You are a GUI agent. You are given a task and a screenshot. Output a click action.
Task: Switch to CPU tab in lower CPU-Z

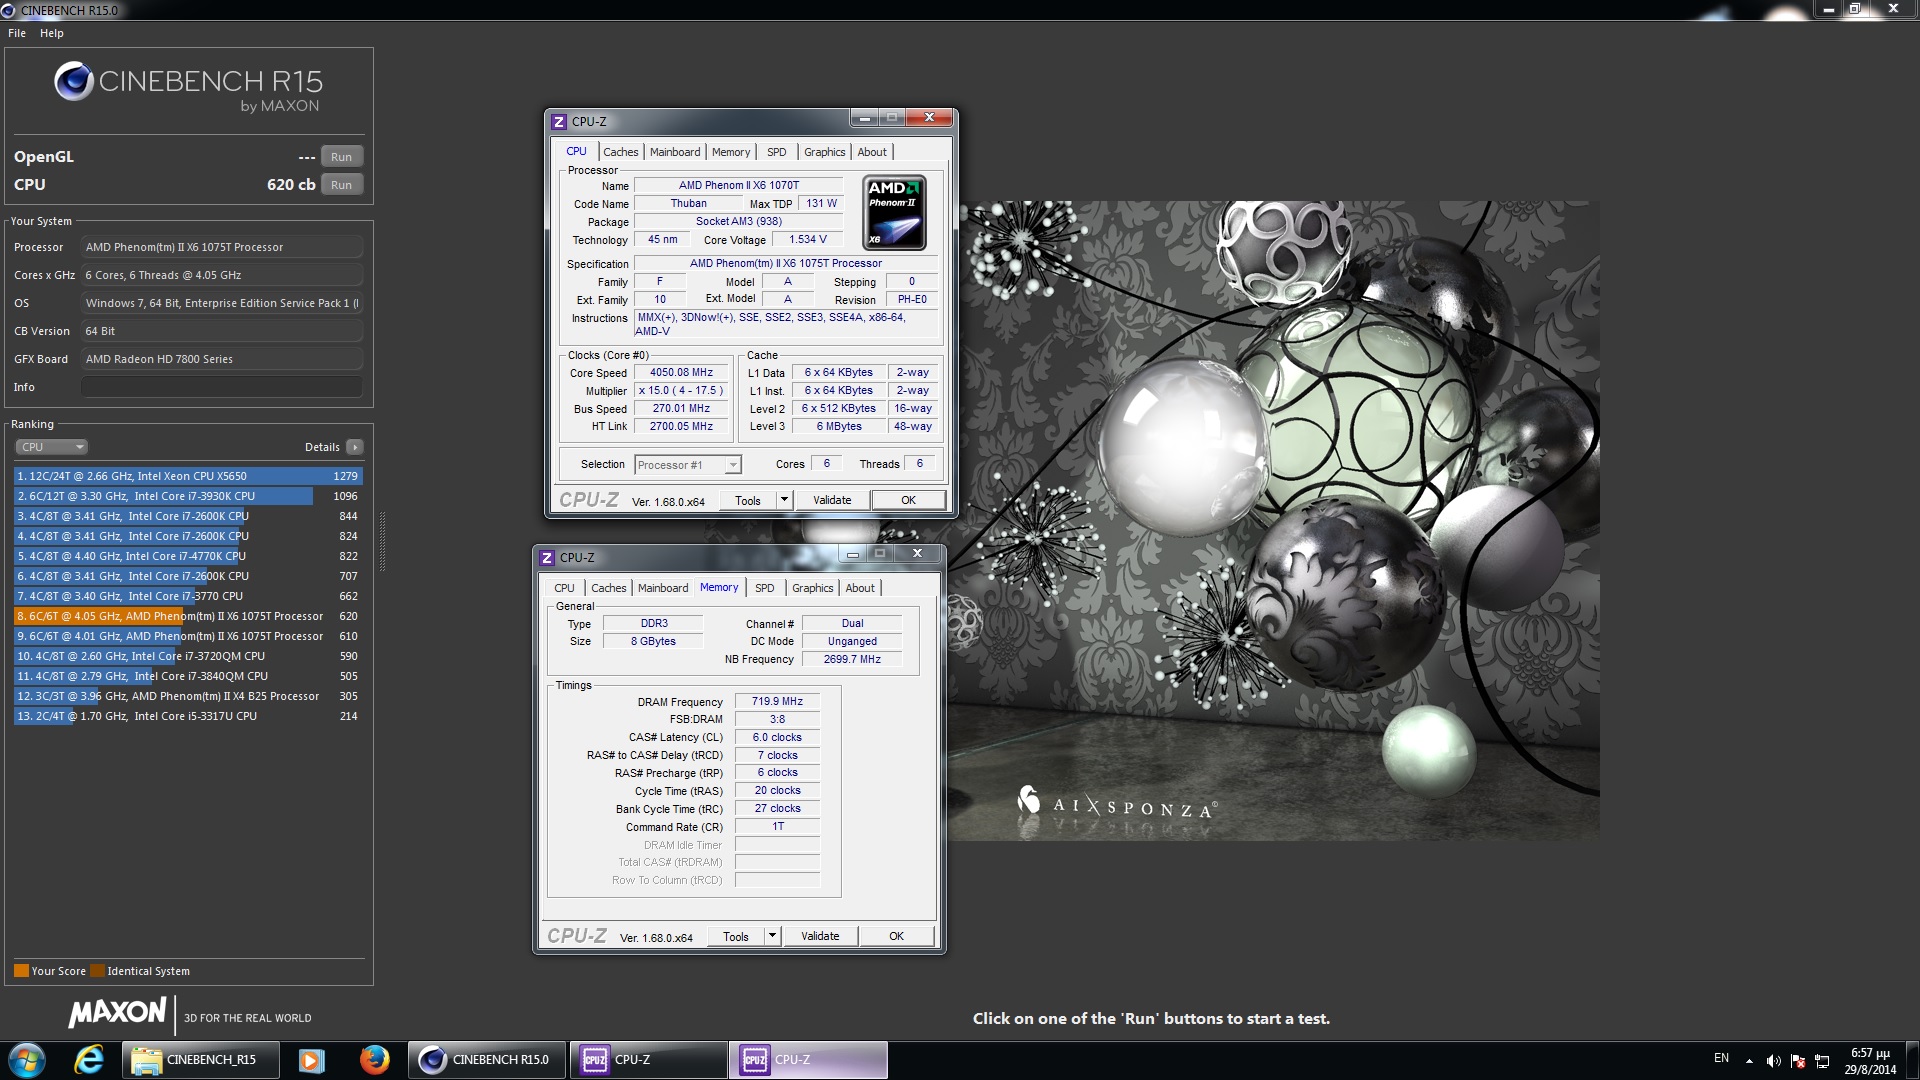[564, 588]
